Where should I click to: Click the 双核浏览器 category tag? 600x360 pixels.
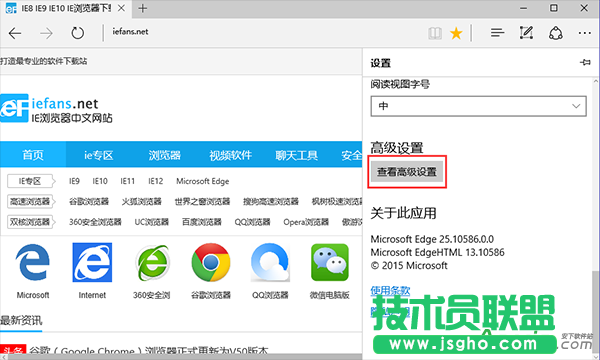coord(31,222)
